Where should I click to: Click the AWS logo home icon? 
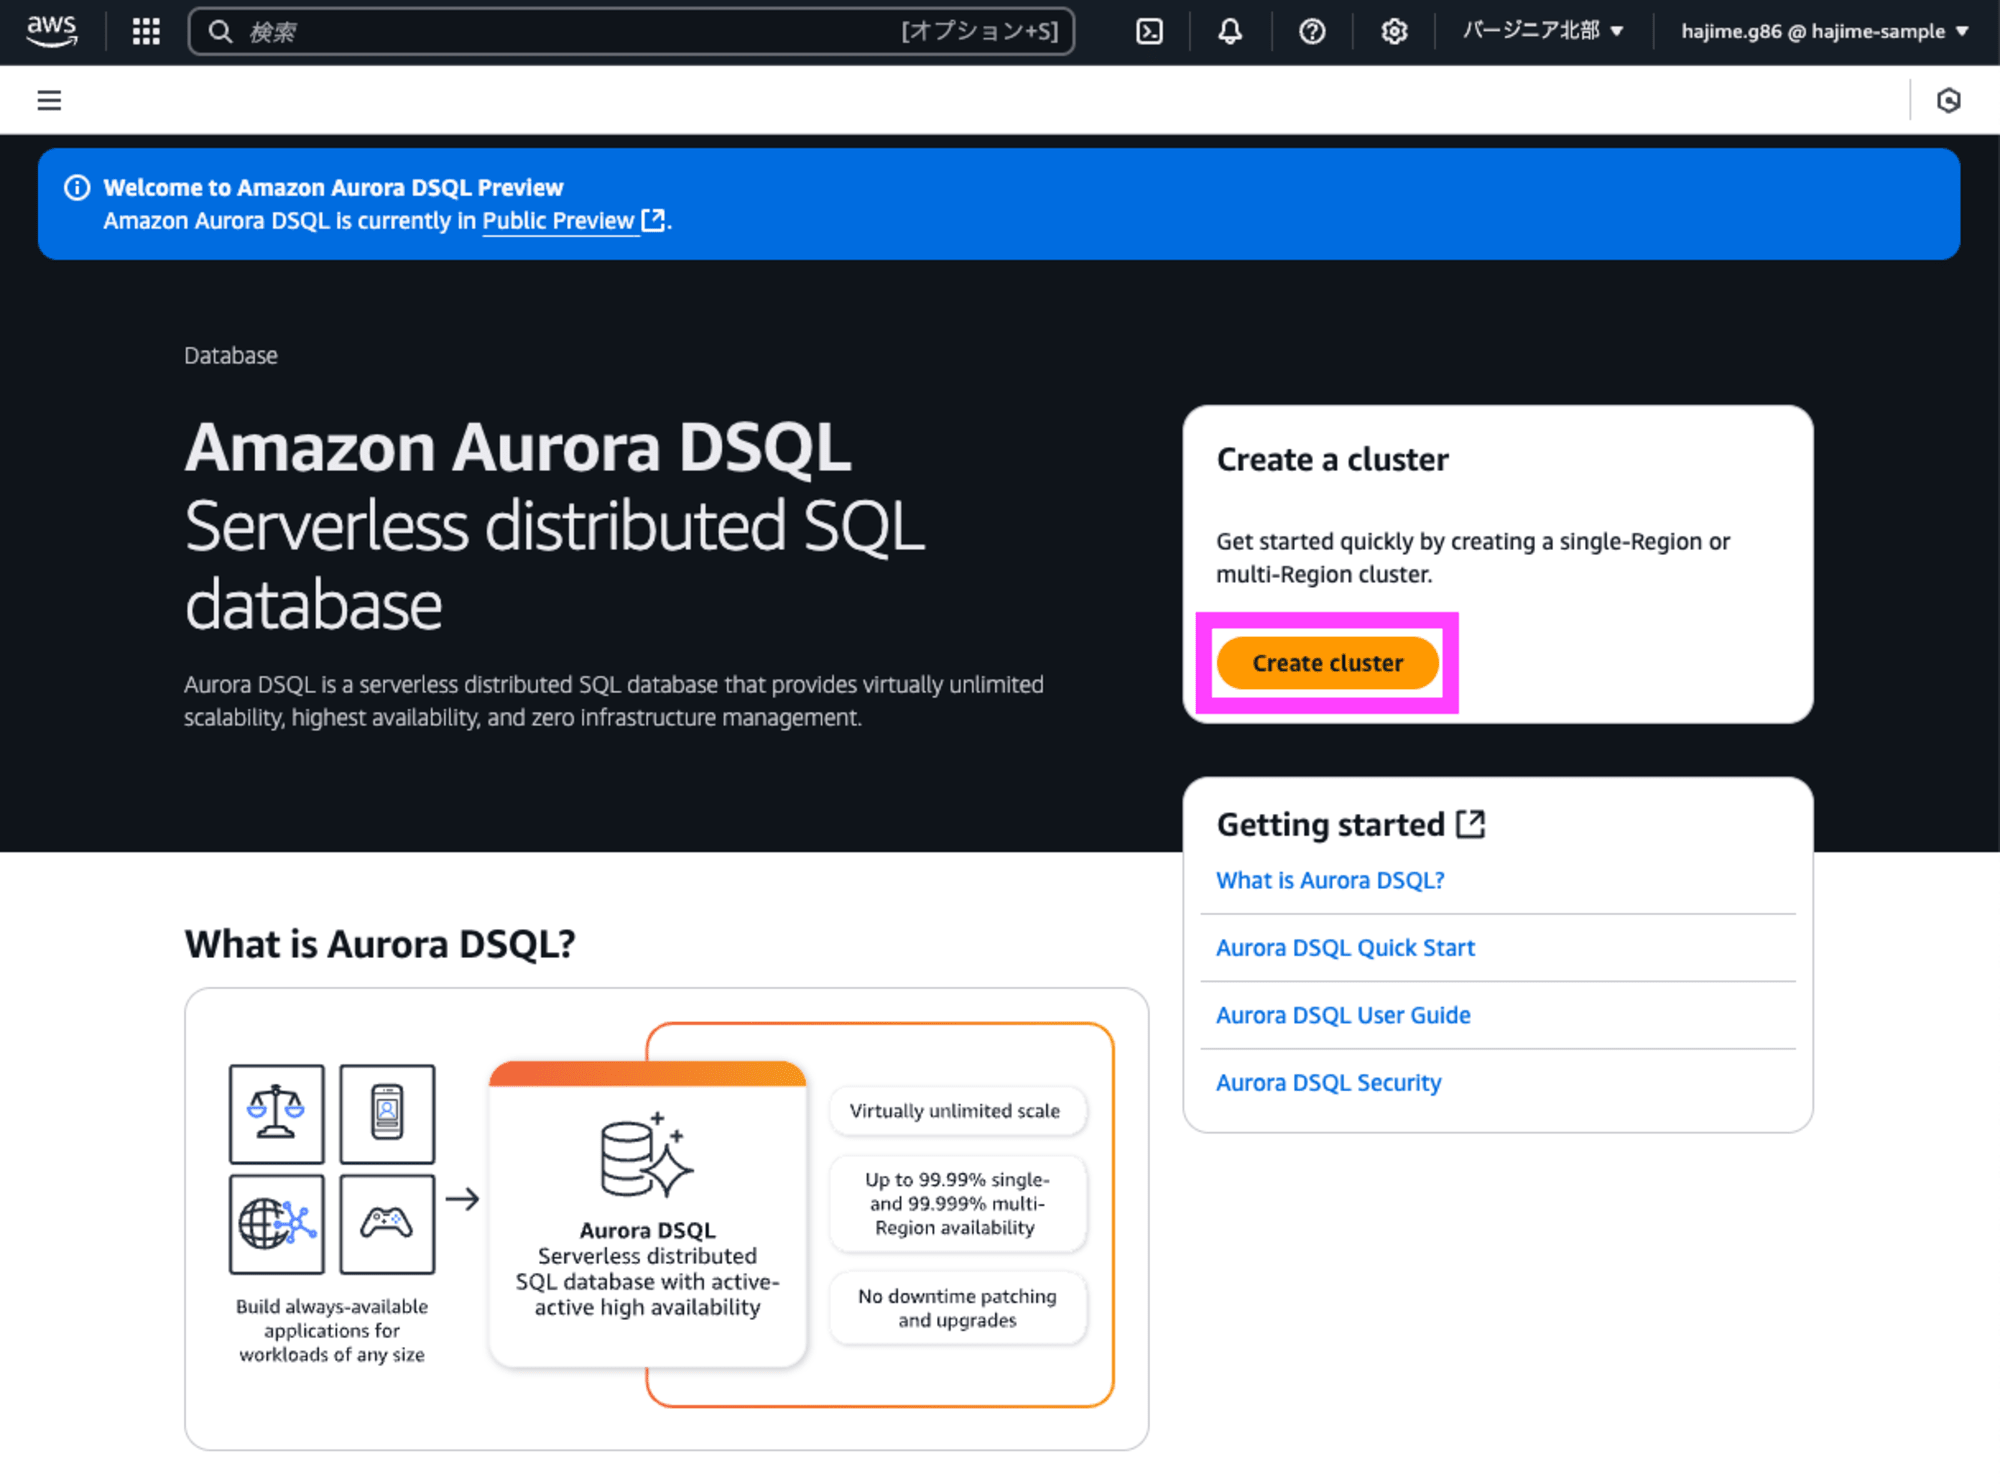tap(53, 31)
